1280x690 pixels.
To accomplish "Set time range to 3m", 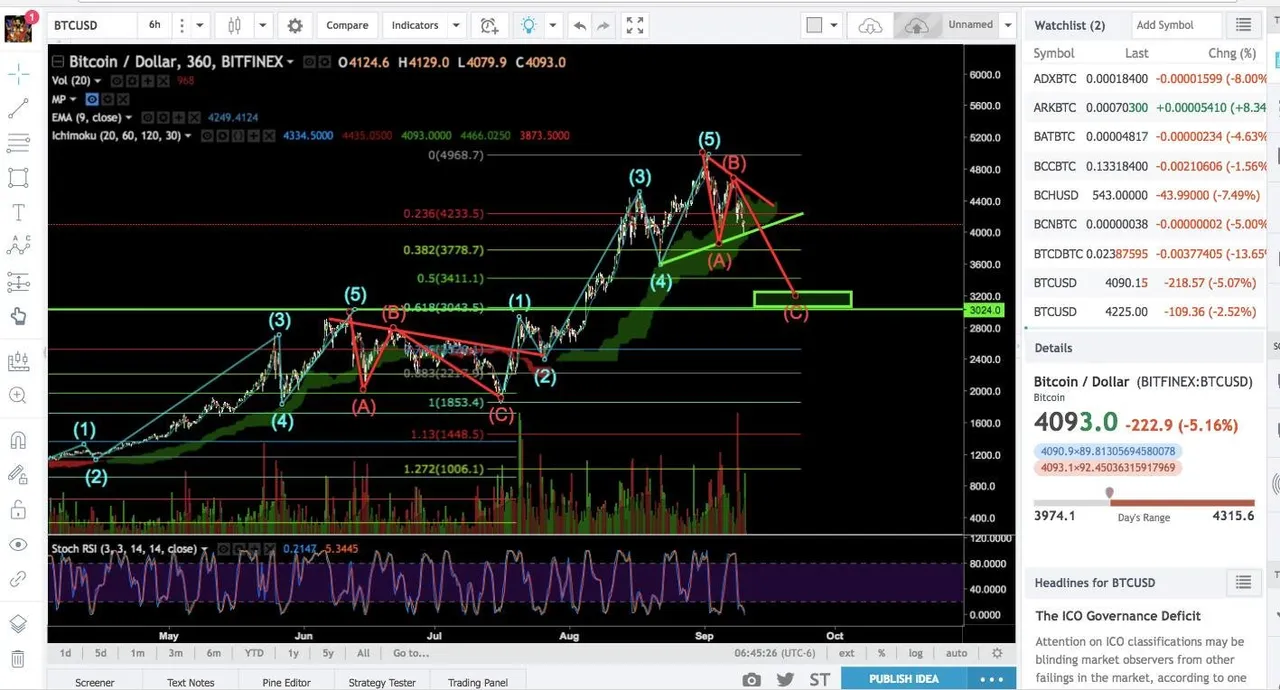I will (175, 653).
